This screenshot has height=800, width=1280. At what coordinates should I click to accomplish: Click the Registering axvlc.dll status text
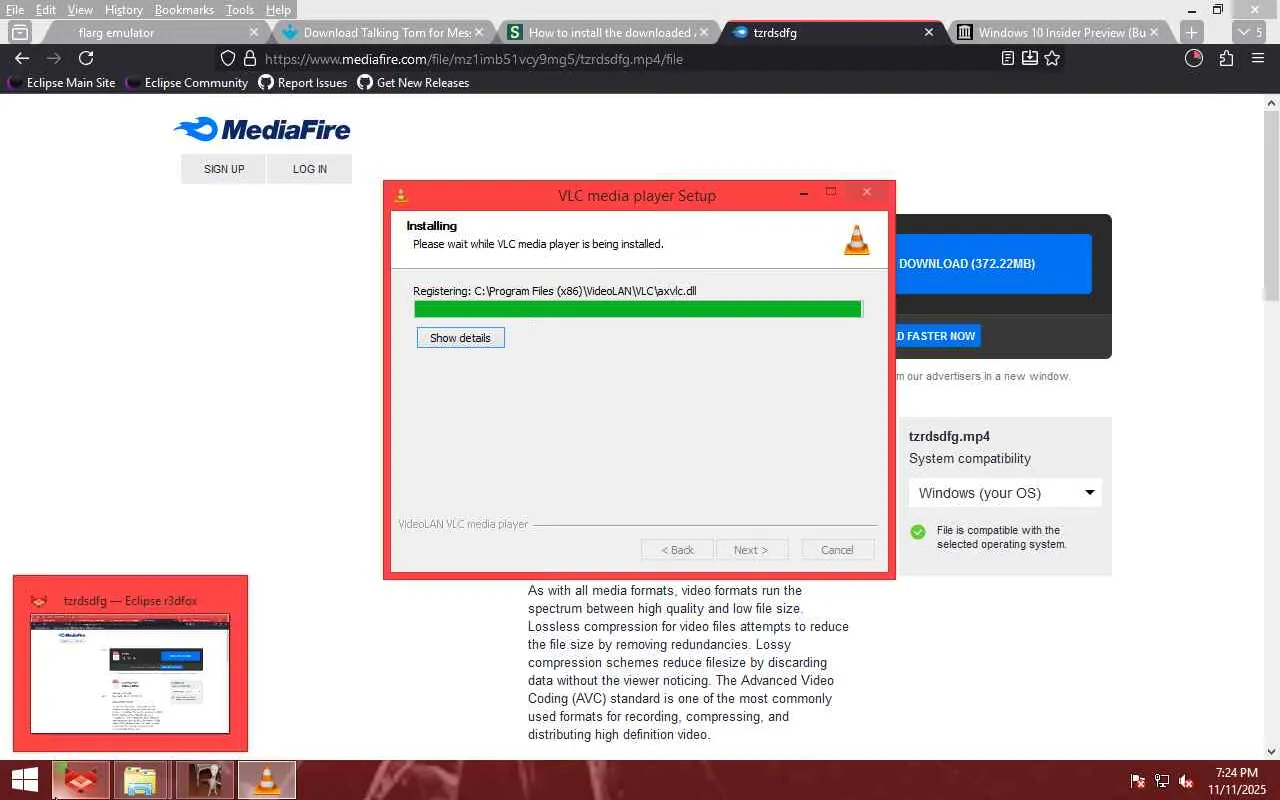[555, 291]
